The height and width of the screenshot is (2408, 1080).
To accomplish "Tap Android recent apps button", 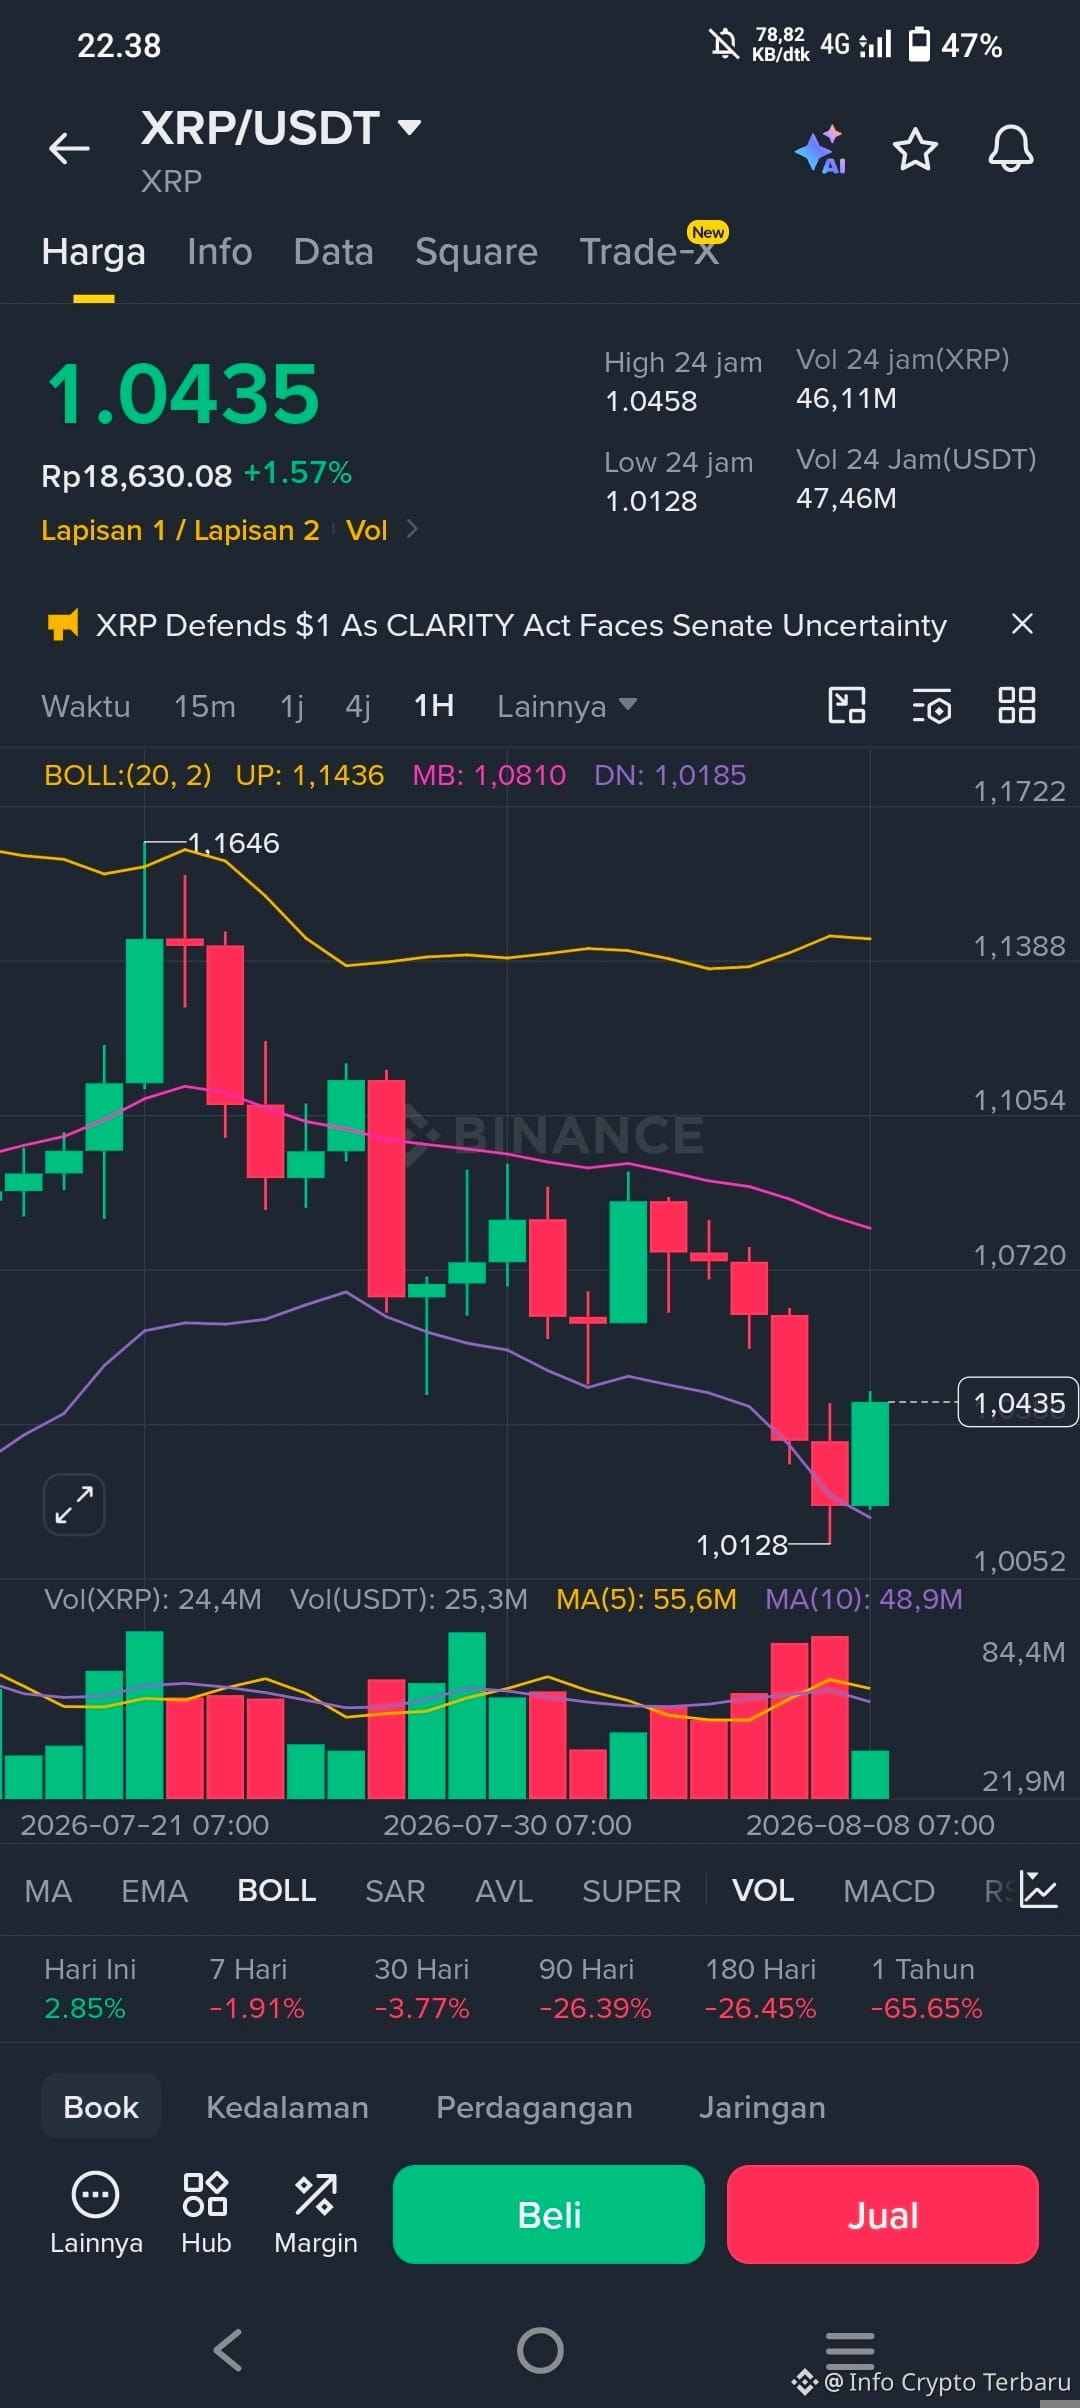I will (x=850, y=2349).
